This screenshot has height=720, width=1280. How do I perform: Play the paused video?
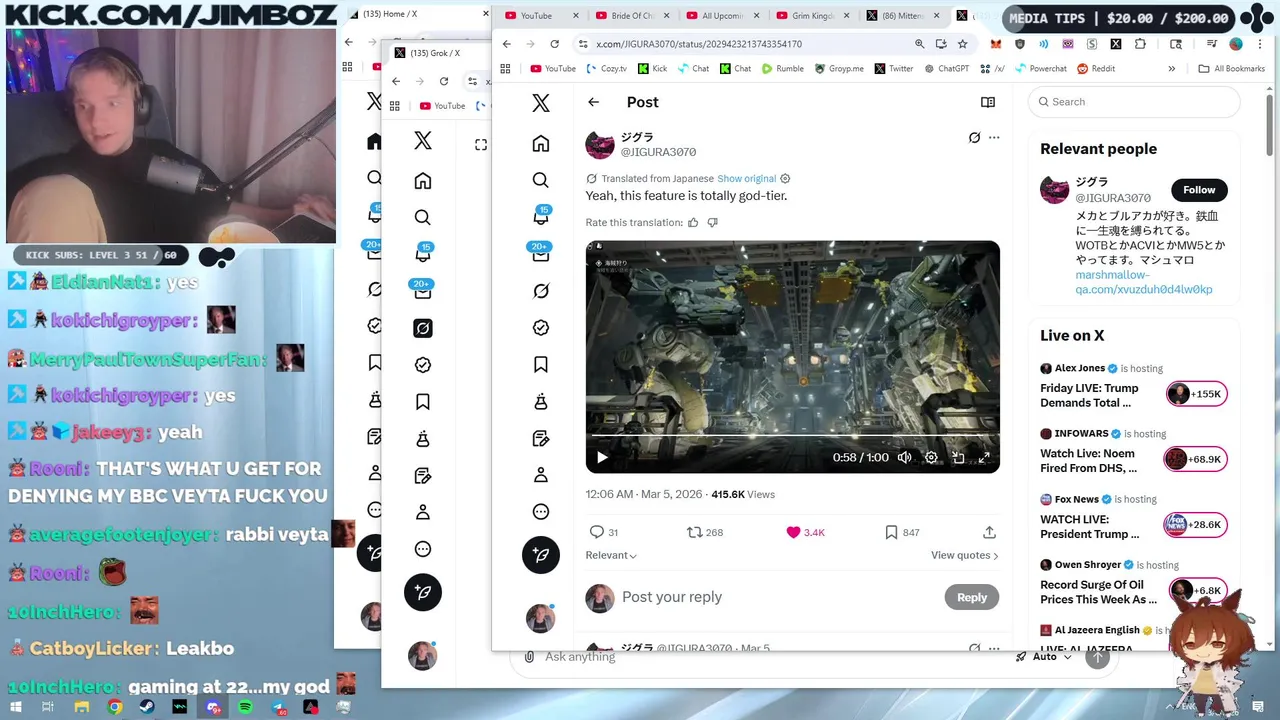[x=602, y=457]
